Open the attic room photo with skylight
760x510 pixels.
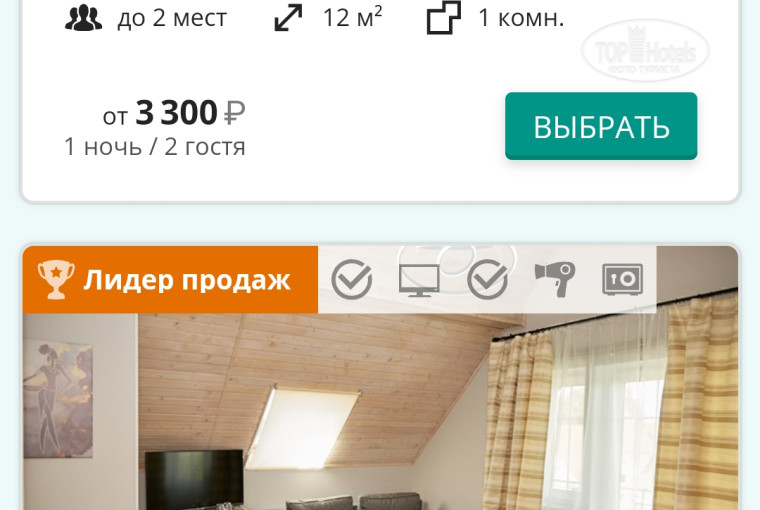tap(380, 411)
